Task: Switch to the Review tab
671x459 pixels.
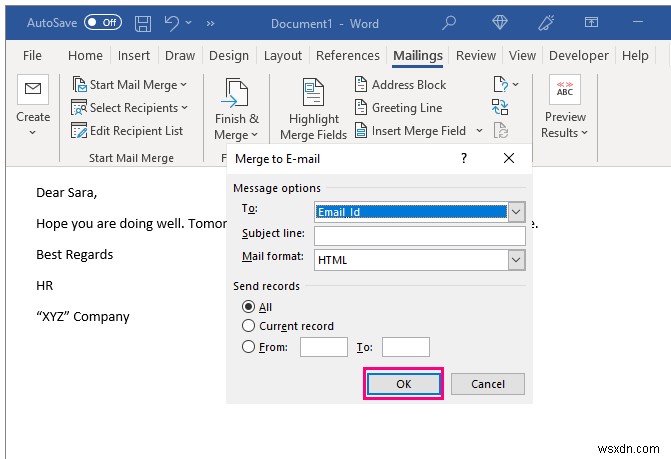Action: point(476,56)
